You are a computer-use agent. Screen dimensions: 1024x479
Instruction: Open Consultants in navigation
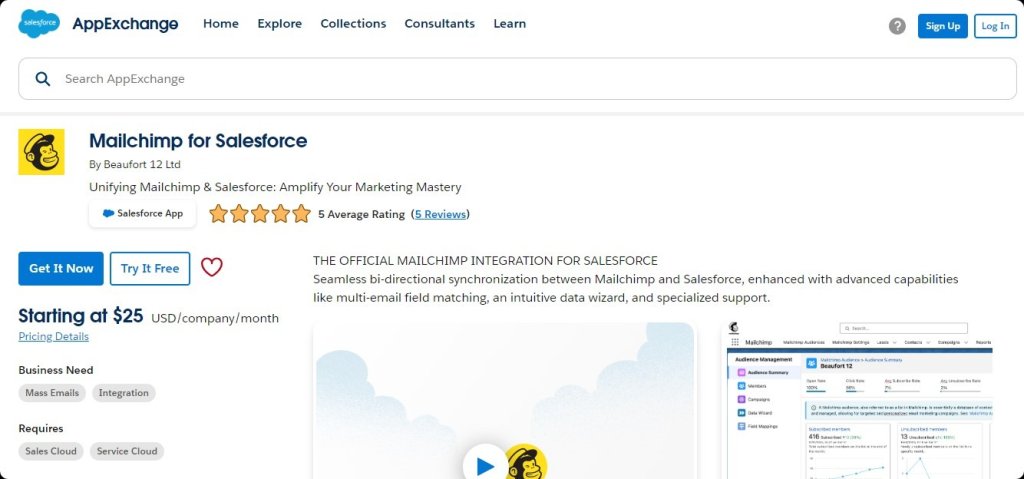[x=440, y=24]
